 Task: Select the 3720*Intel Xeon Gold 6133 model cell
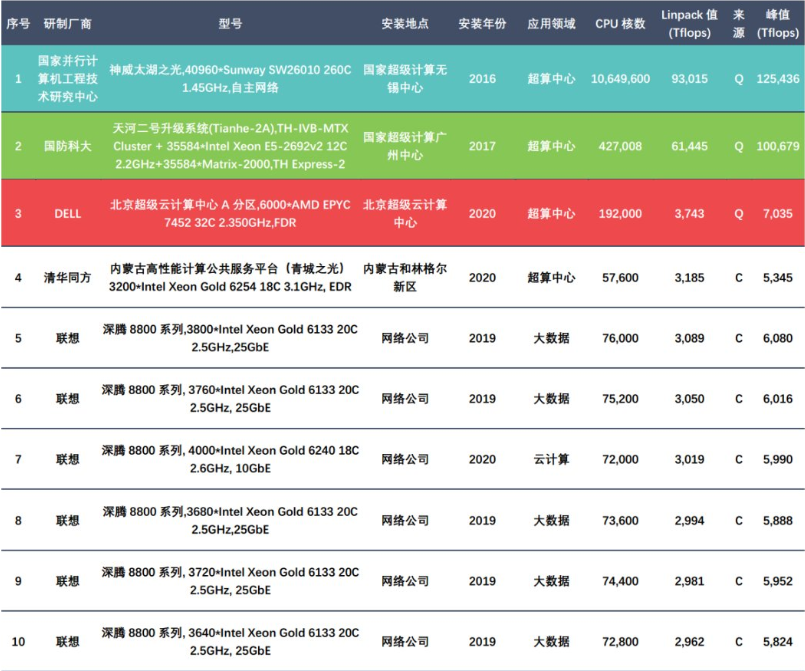[230, 581]
